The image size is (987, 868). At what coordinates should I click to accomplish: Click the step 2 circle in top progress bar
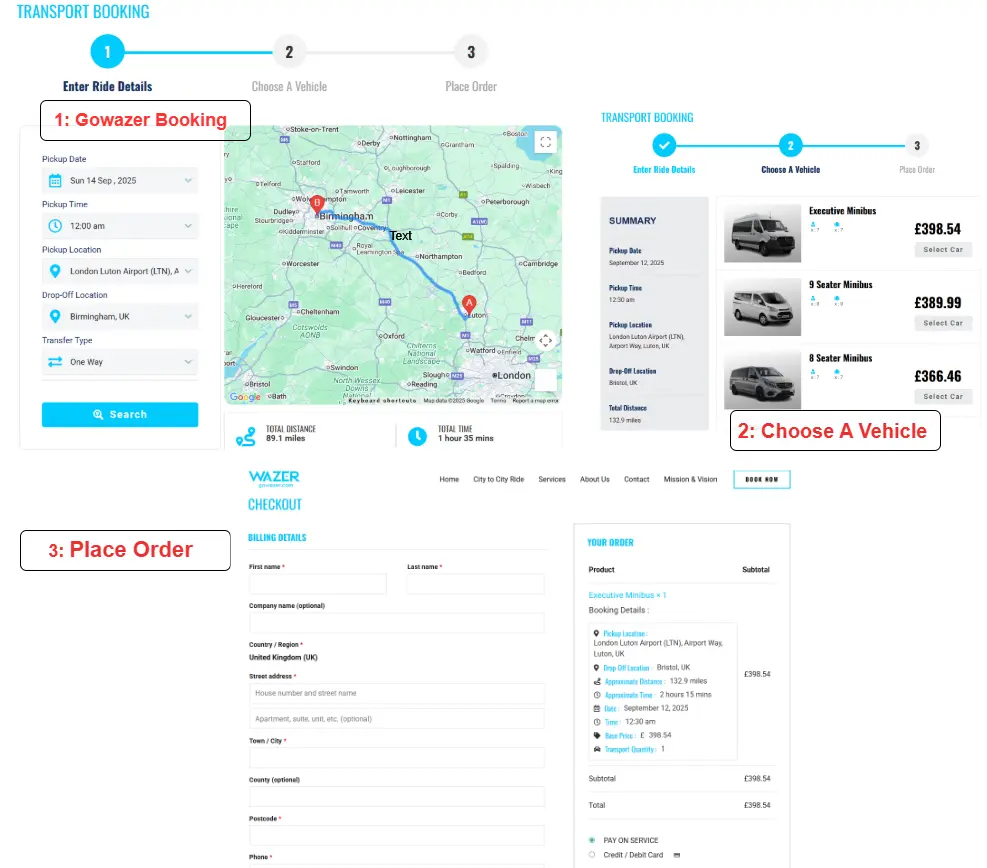click(289, 52)
